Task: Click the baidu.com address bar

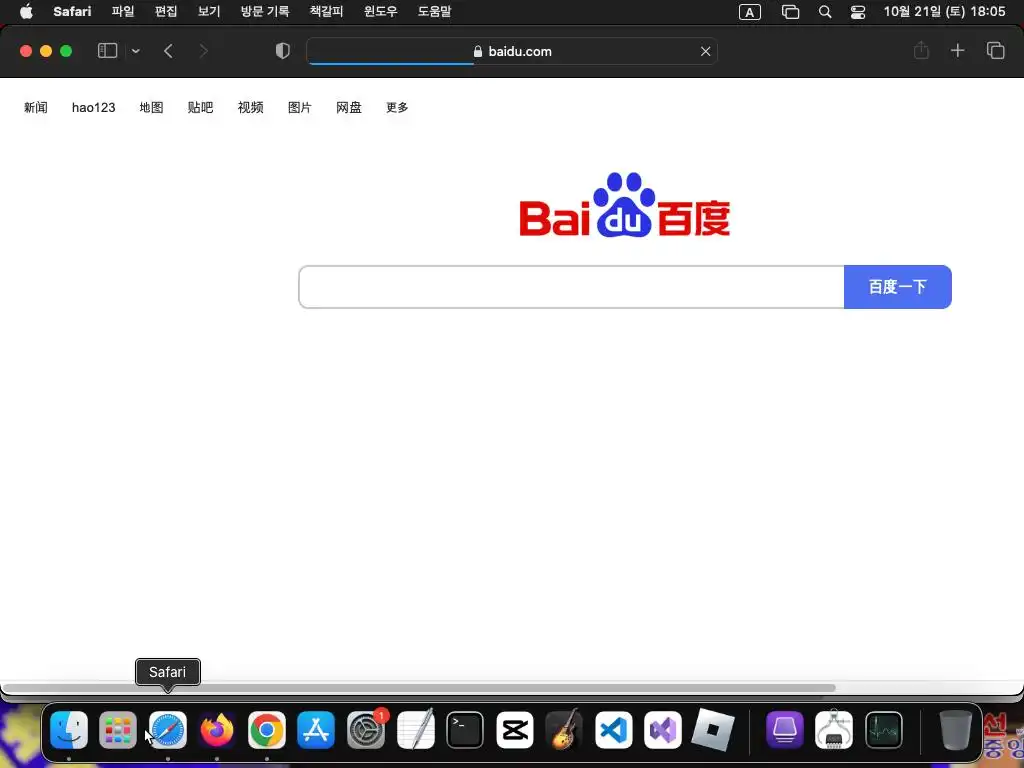Action: click(x=512, y=51)
